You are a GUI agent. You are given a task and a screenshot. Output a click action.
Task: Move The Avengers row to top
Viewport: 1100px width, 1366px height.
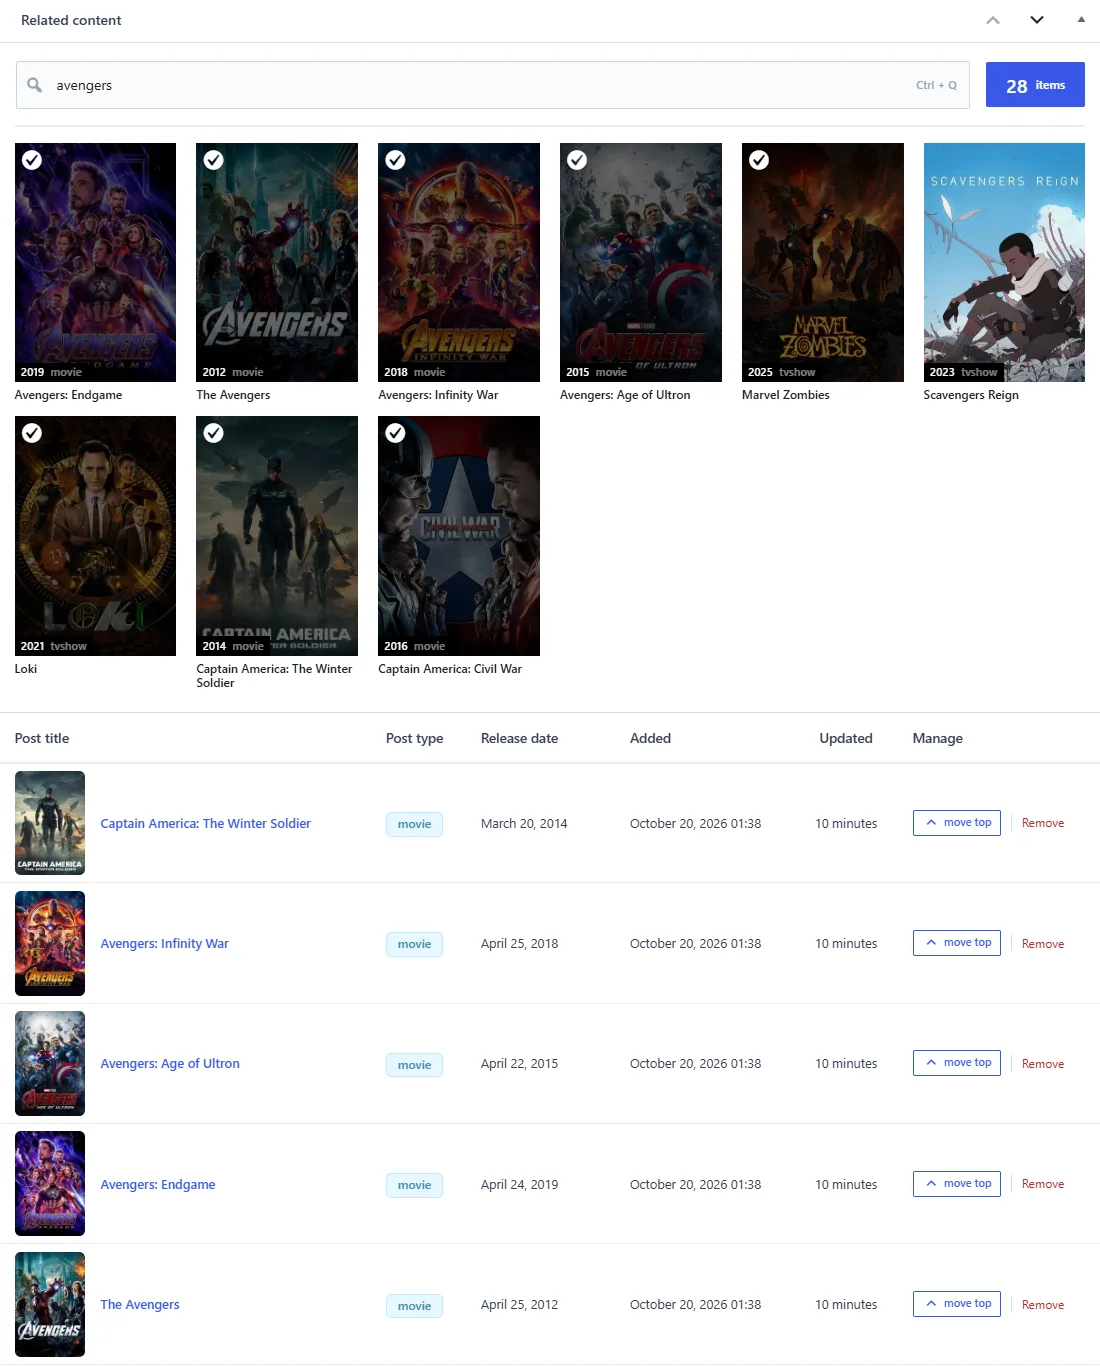[x=956, y=1304]
